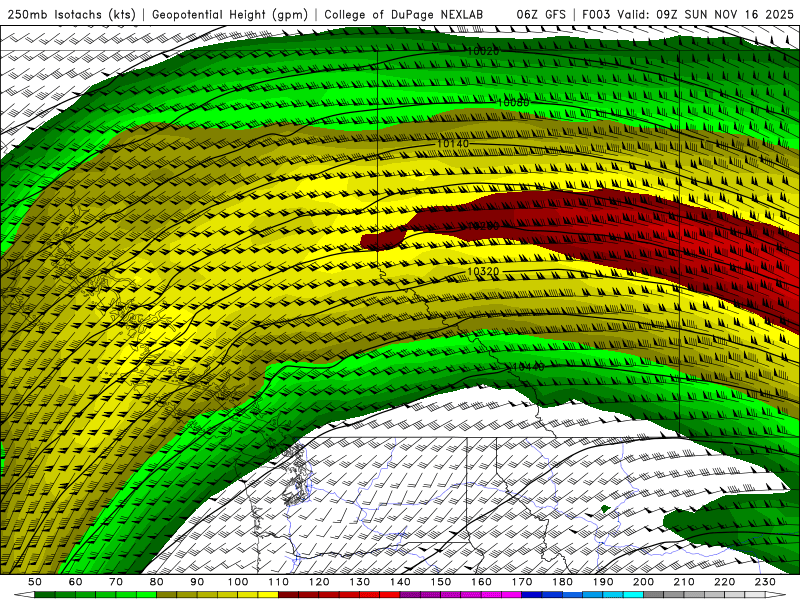The image size is (800, 600).
Task: Click the 170 kts legend value
Action: [522, 582]
